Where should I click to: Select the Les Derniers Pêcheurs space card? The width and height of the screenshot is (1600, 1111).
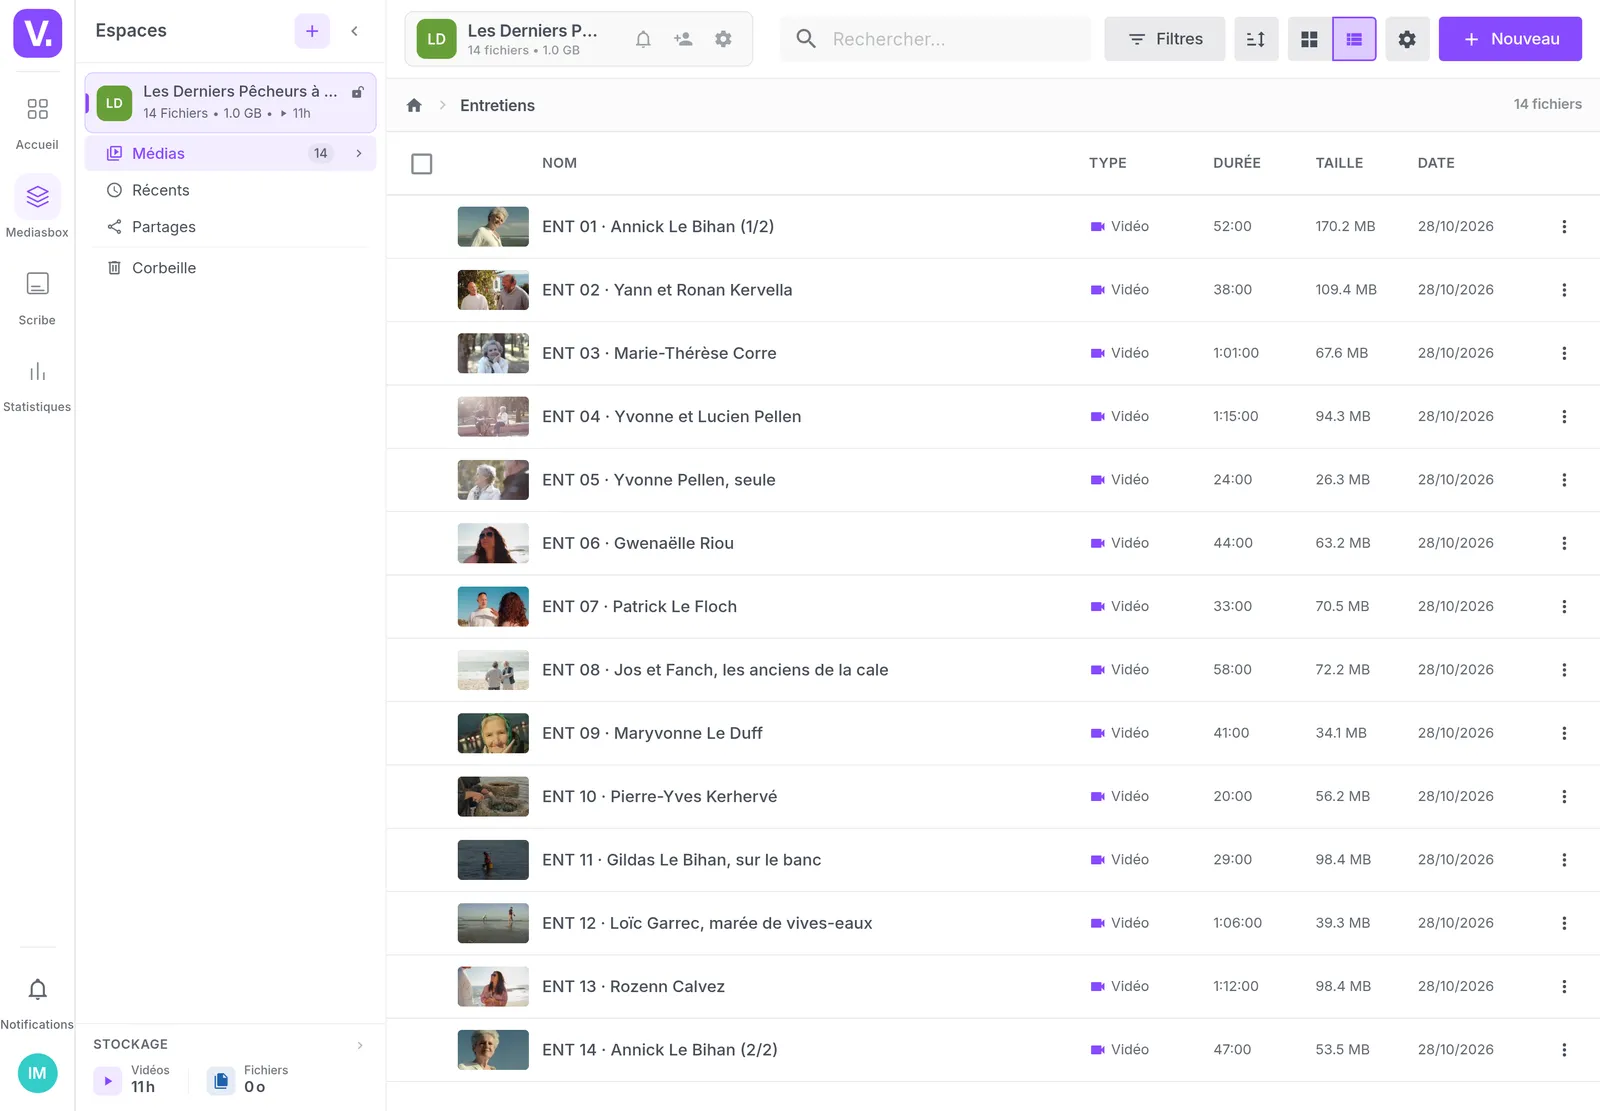coord(230,102)
